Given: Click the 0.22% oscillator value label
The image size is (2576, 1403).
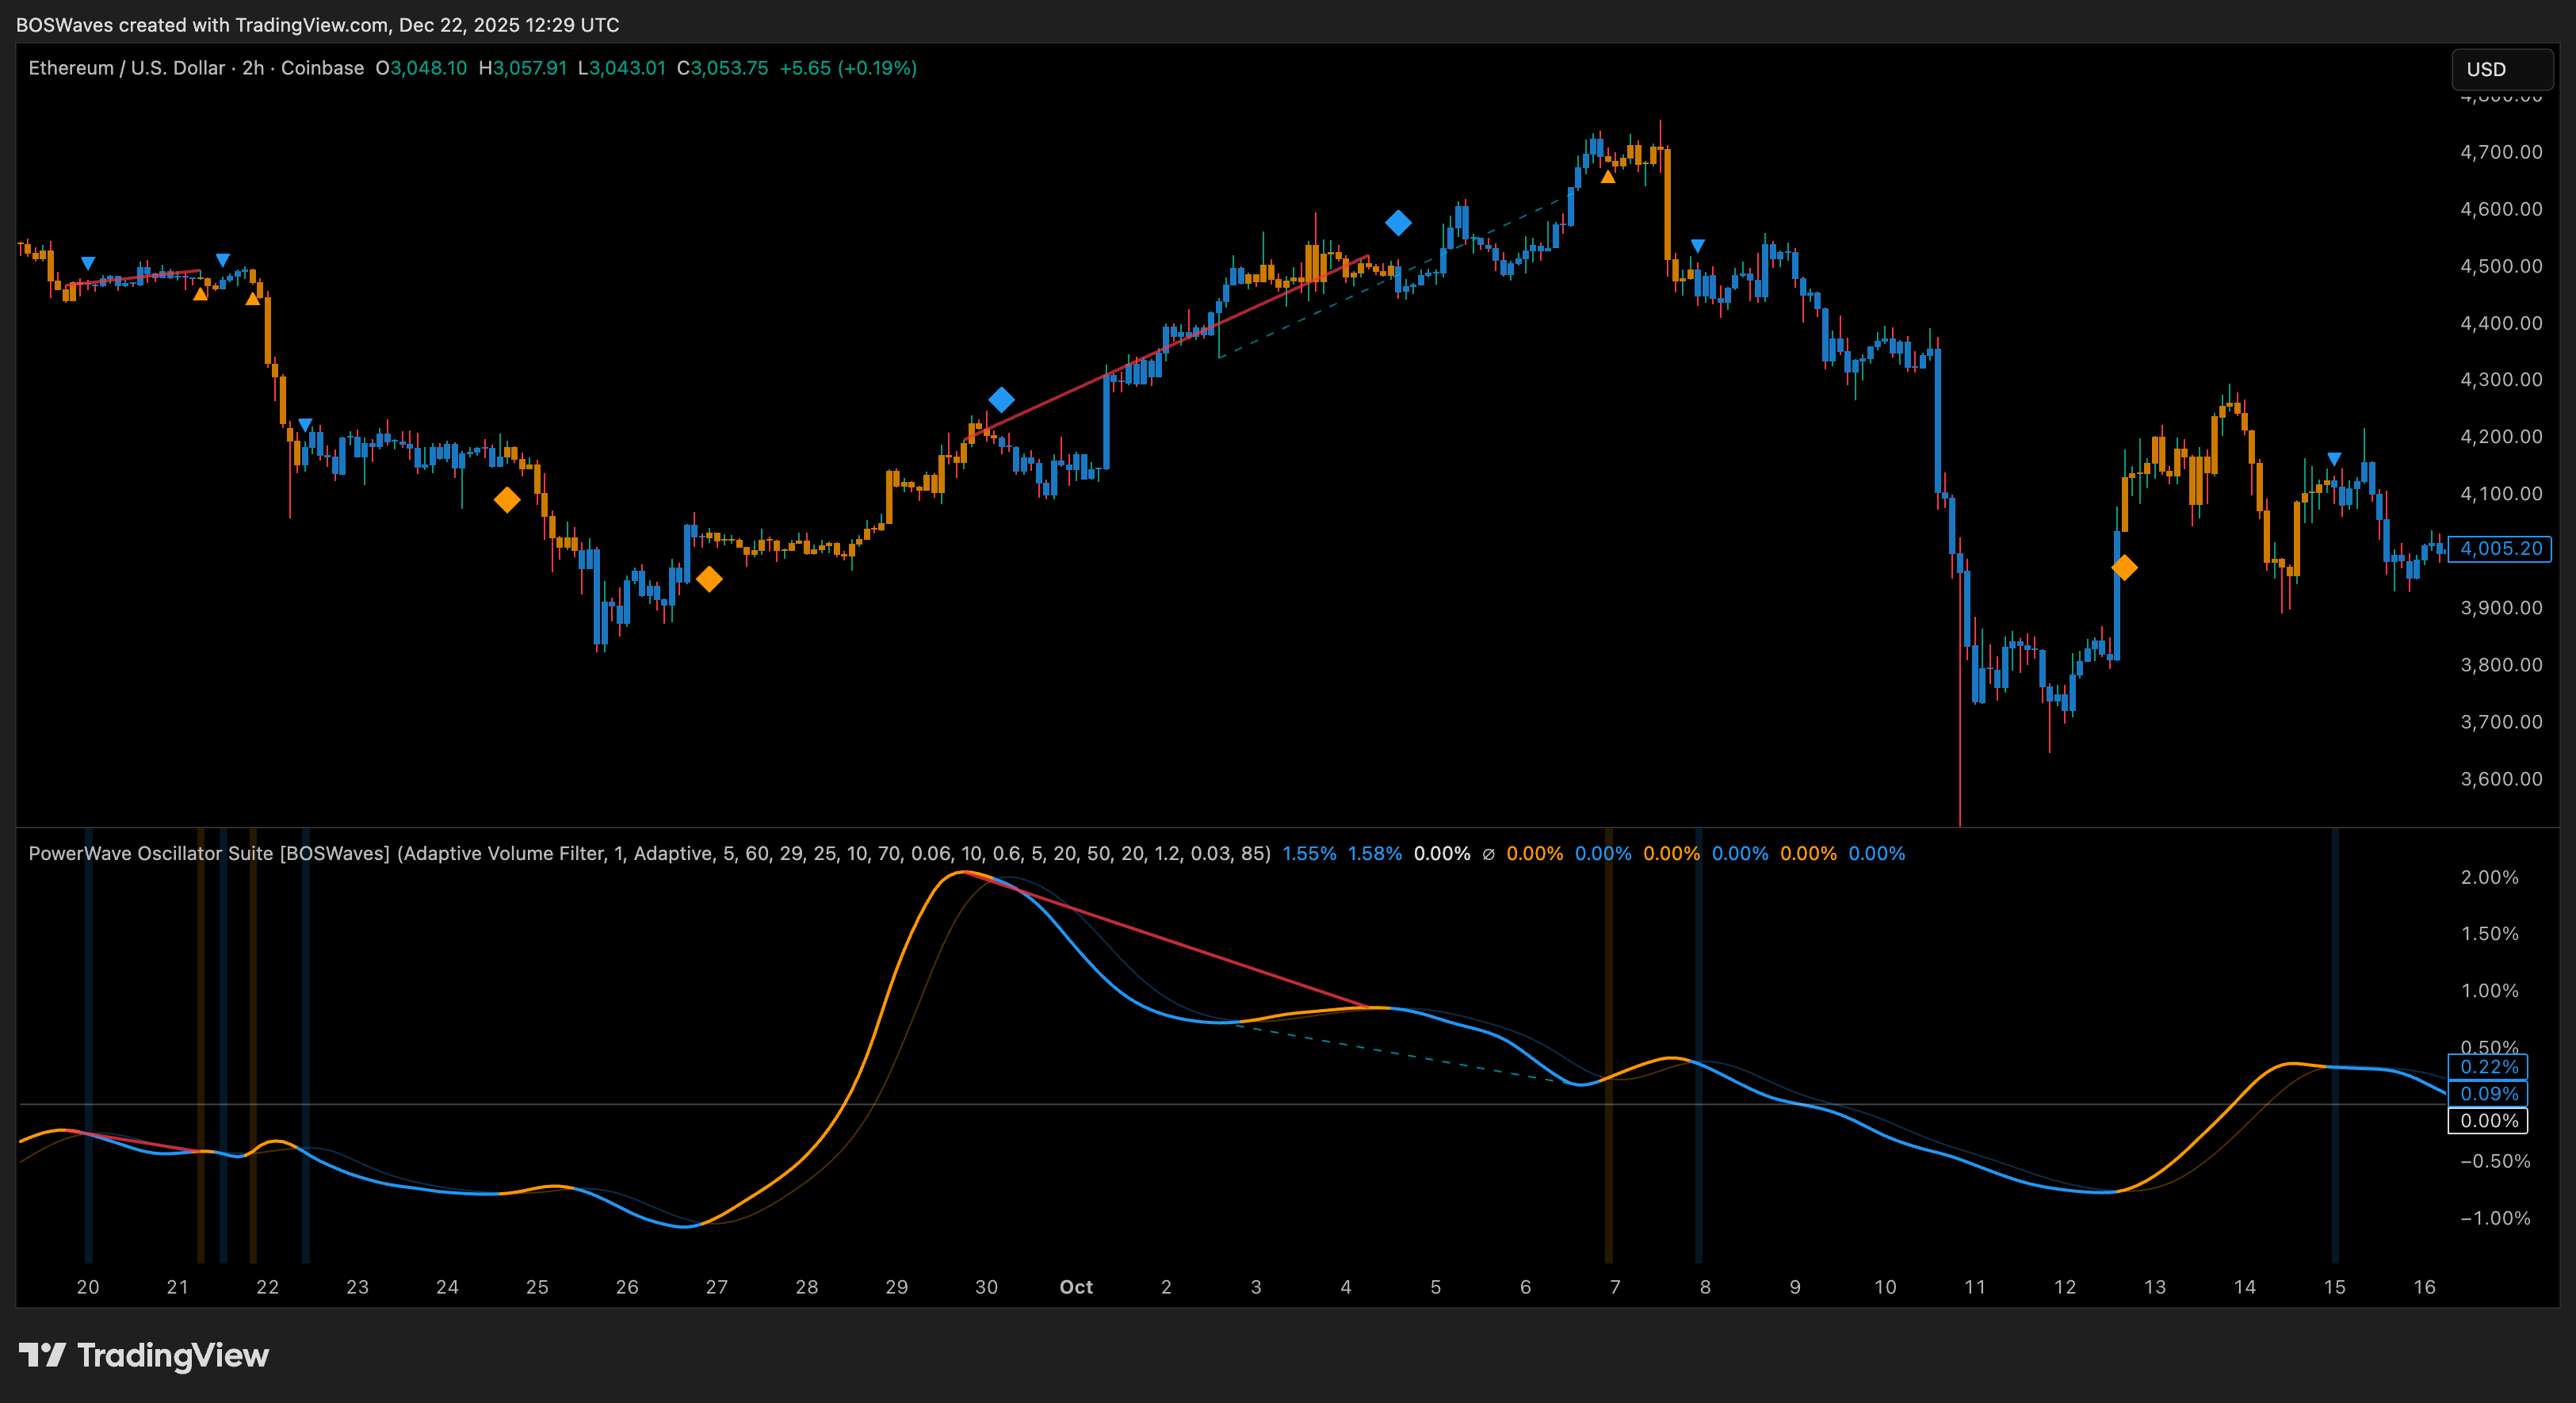Looking at the screenshot, I should [2488, 1067].
